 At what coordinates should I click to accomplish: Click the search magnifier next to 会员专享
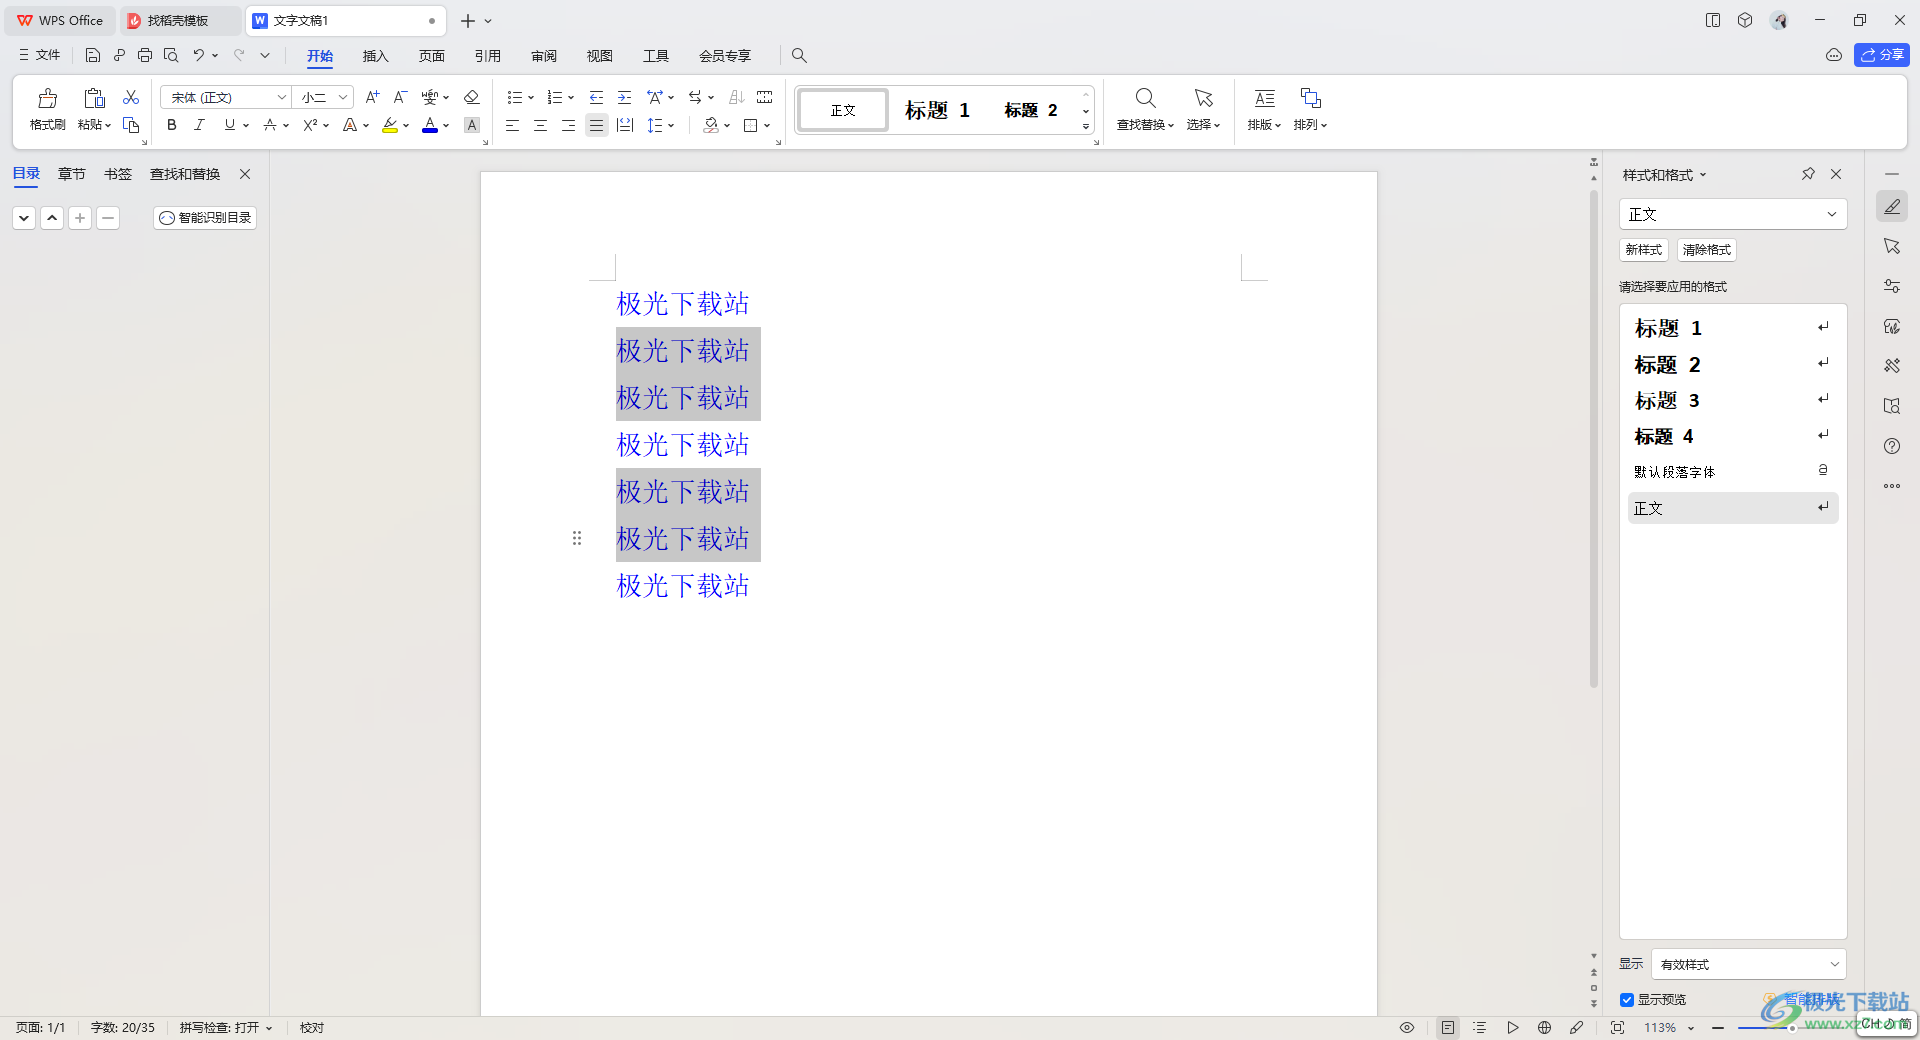[x=799, y=55]
